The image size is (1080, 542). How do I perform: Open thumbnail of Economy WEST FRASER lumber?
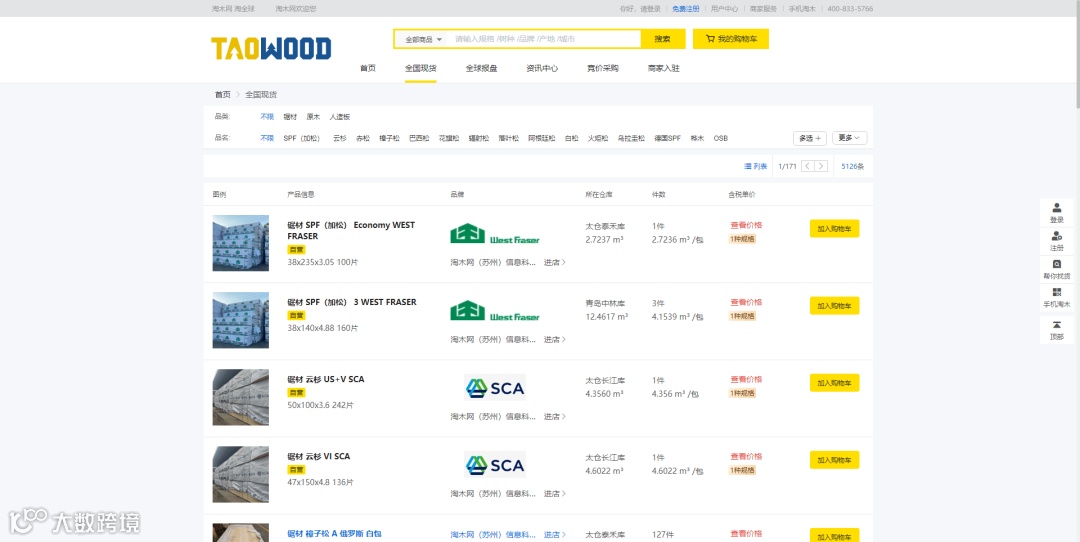pyautogui.click(x=240, y=243)
